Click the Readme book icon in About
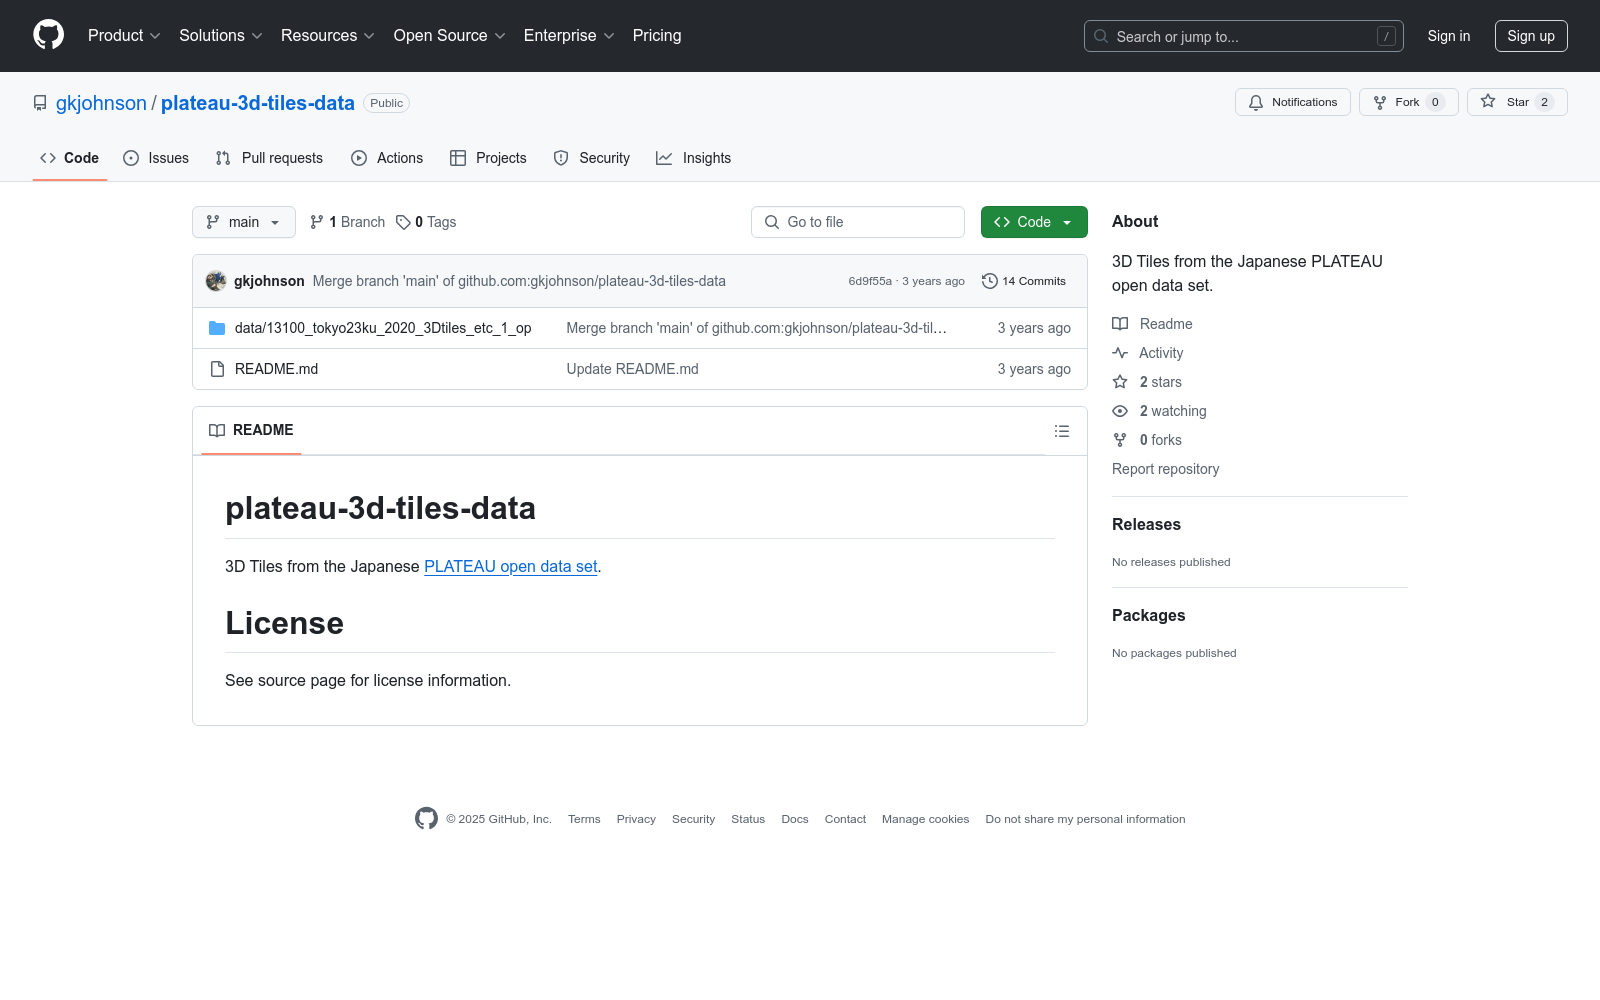This screenshot has height=1000, width=1600. (1120, 324)
